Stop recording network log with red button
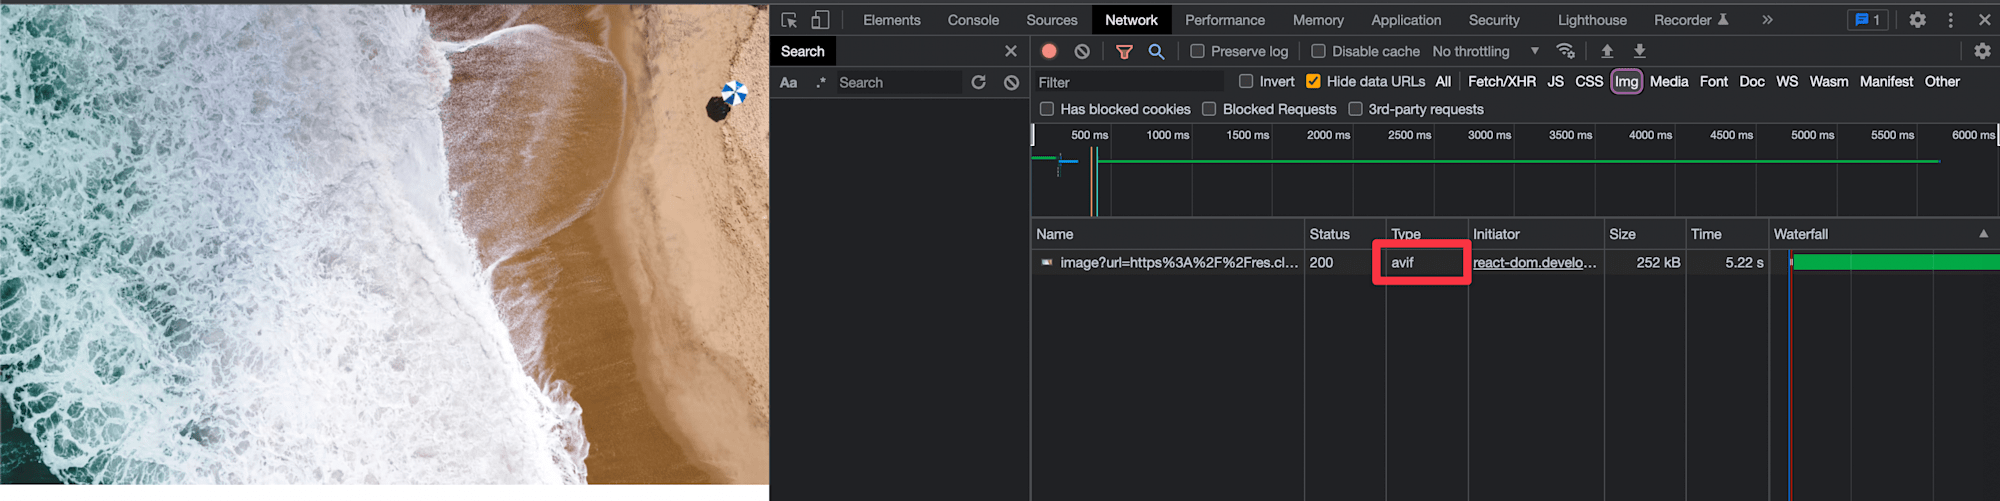Screen dimensions: 2000x501 click(x=1049, y=51)
